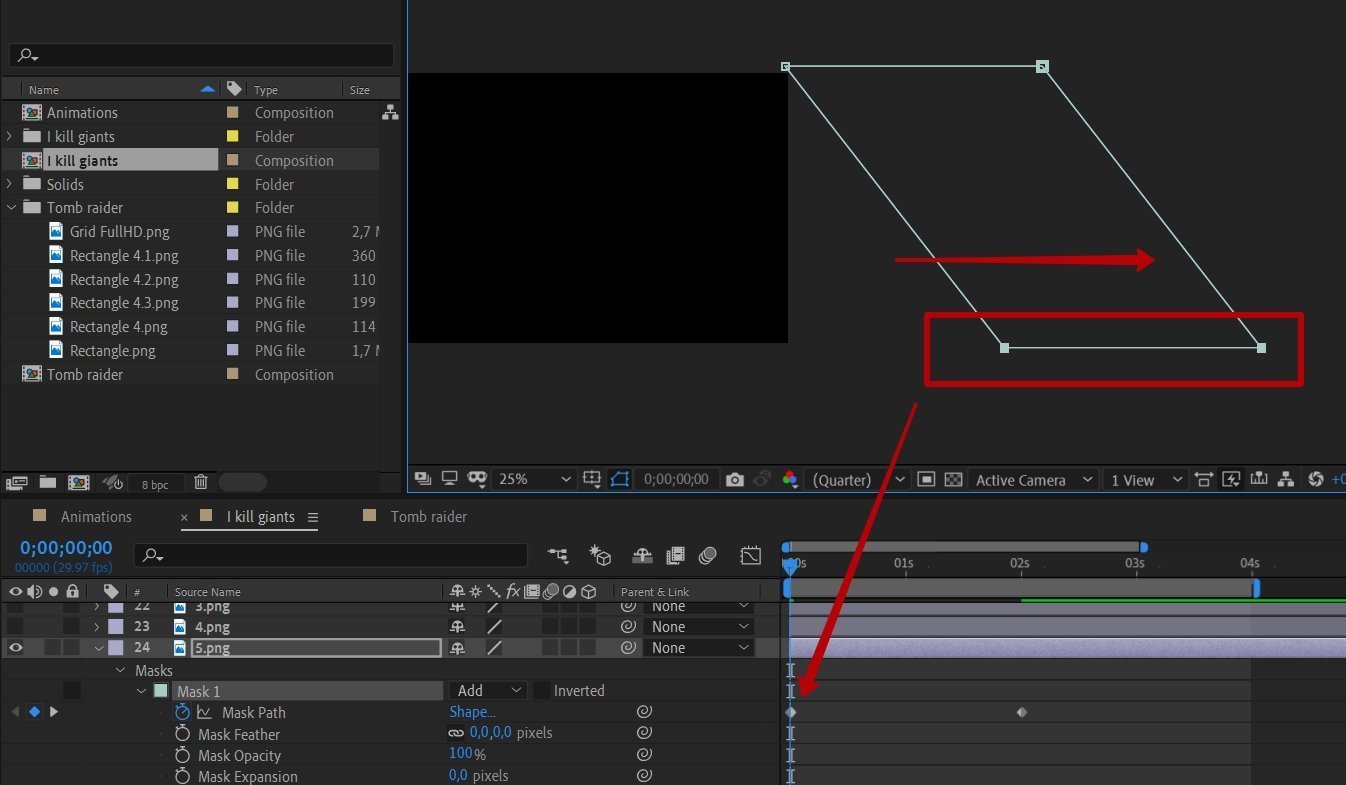1346x785 pixels.
Task: Toggle the transparency grid in viewer
Action: tap(953, 480)
